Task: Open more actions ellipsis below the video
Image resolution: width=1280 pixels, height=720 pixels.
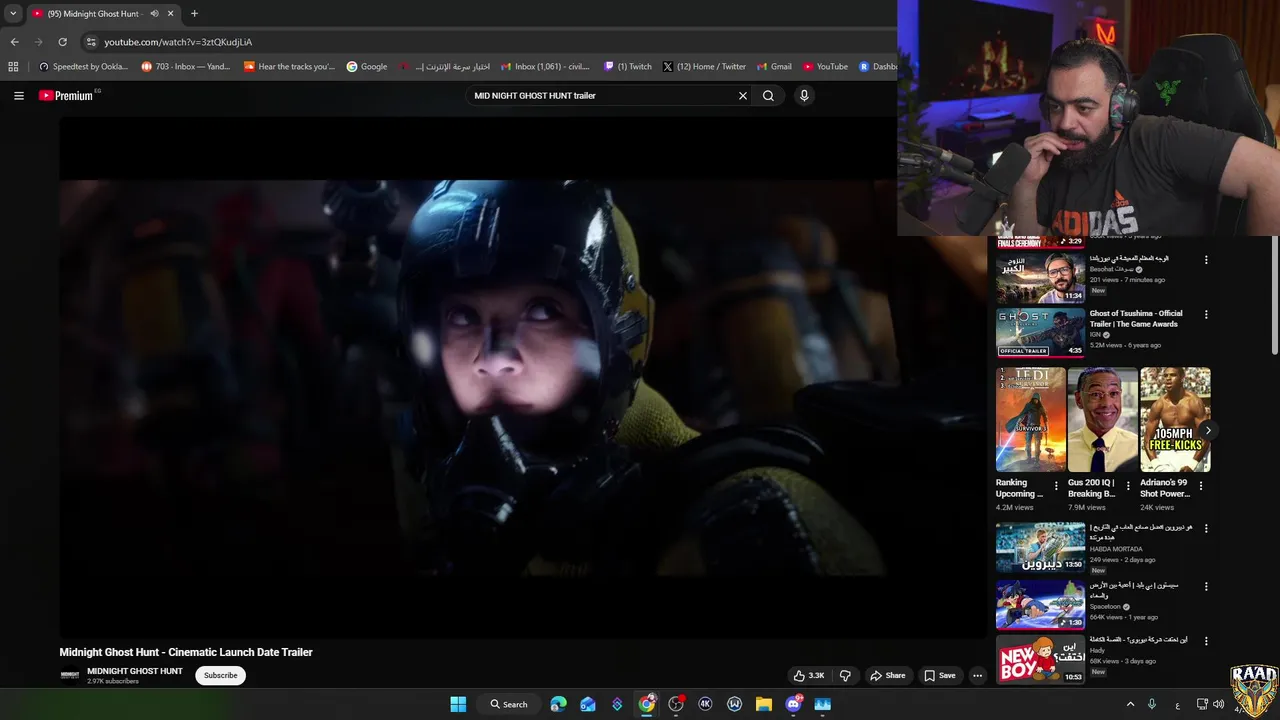Action: click(x=978, y=675)
